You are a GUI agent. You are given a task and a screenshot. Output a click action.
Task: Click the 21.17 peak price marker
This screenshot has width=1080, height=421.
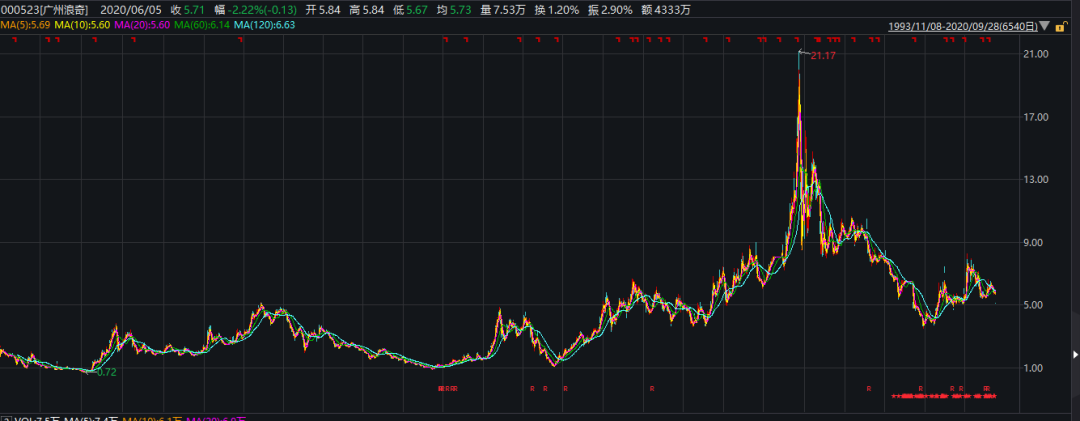822,55
